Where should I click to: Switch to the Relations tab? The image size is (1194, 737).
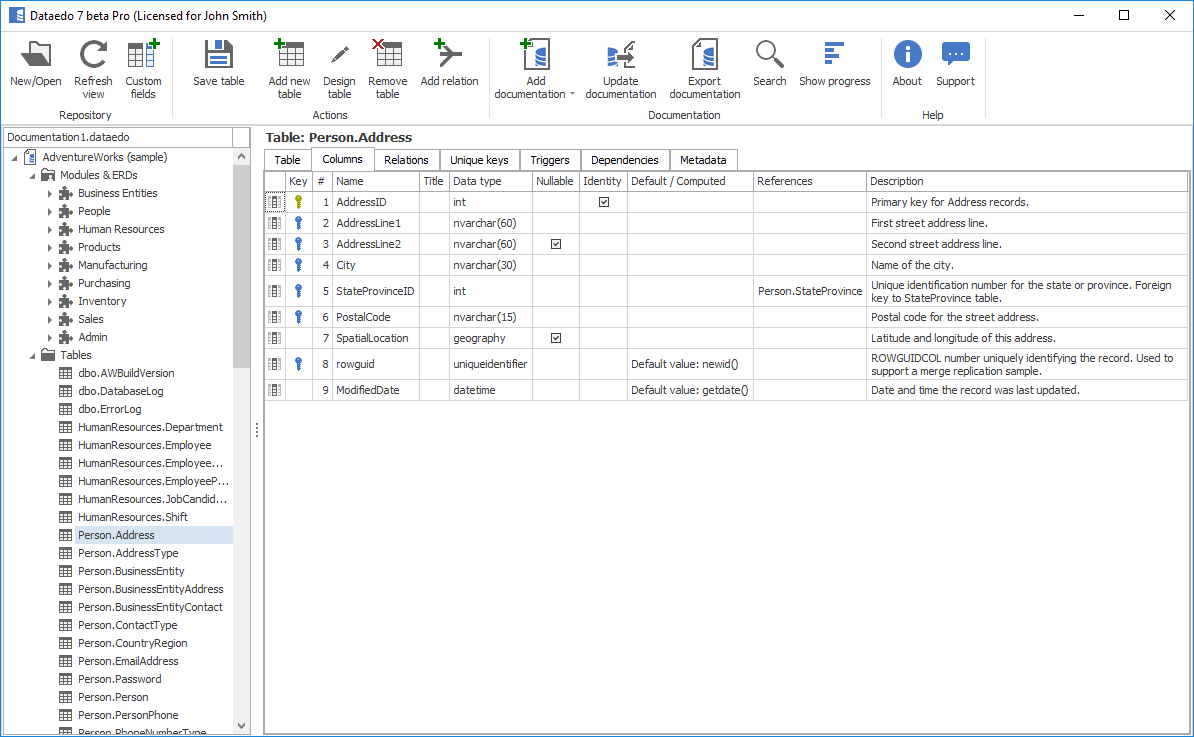pos(406,160)
